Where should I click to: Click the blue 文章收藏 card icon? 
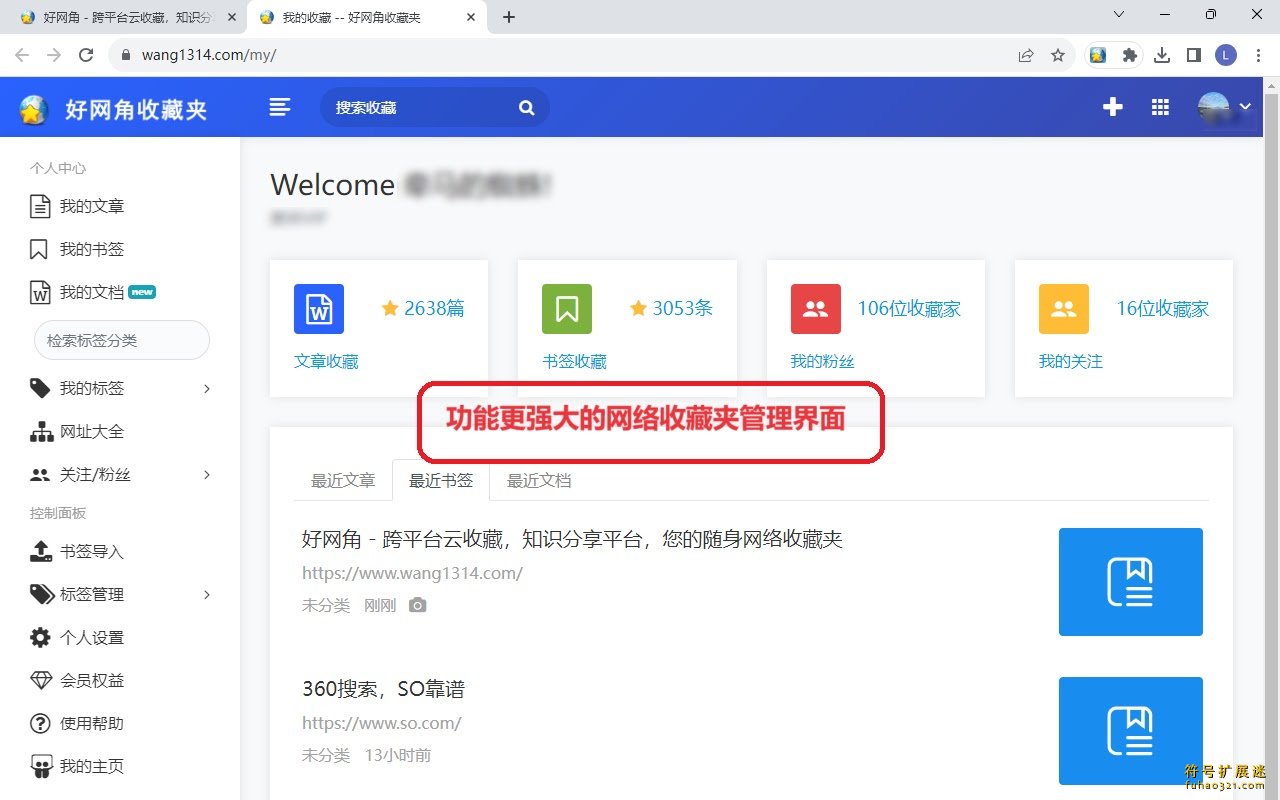click(x=319, y=309)
